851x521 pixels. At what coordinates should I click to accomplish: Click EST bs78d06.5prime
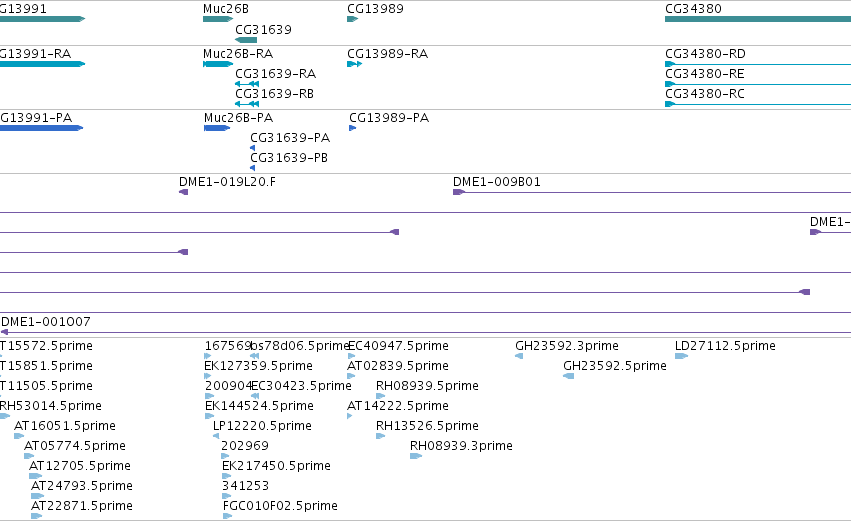point(300,346)
